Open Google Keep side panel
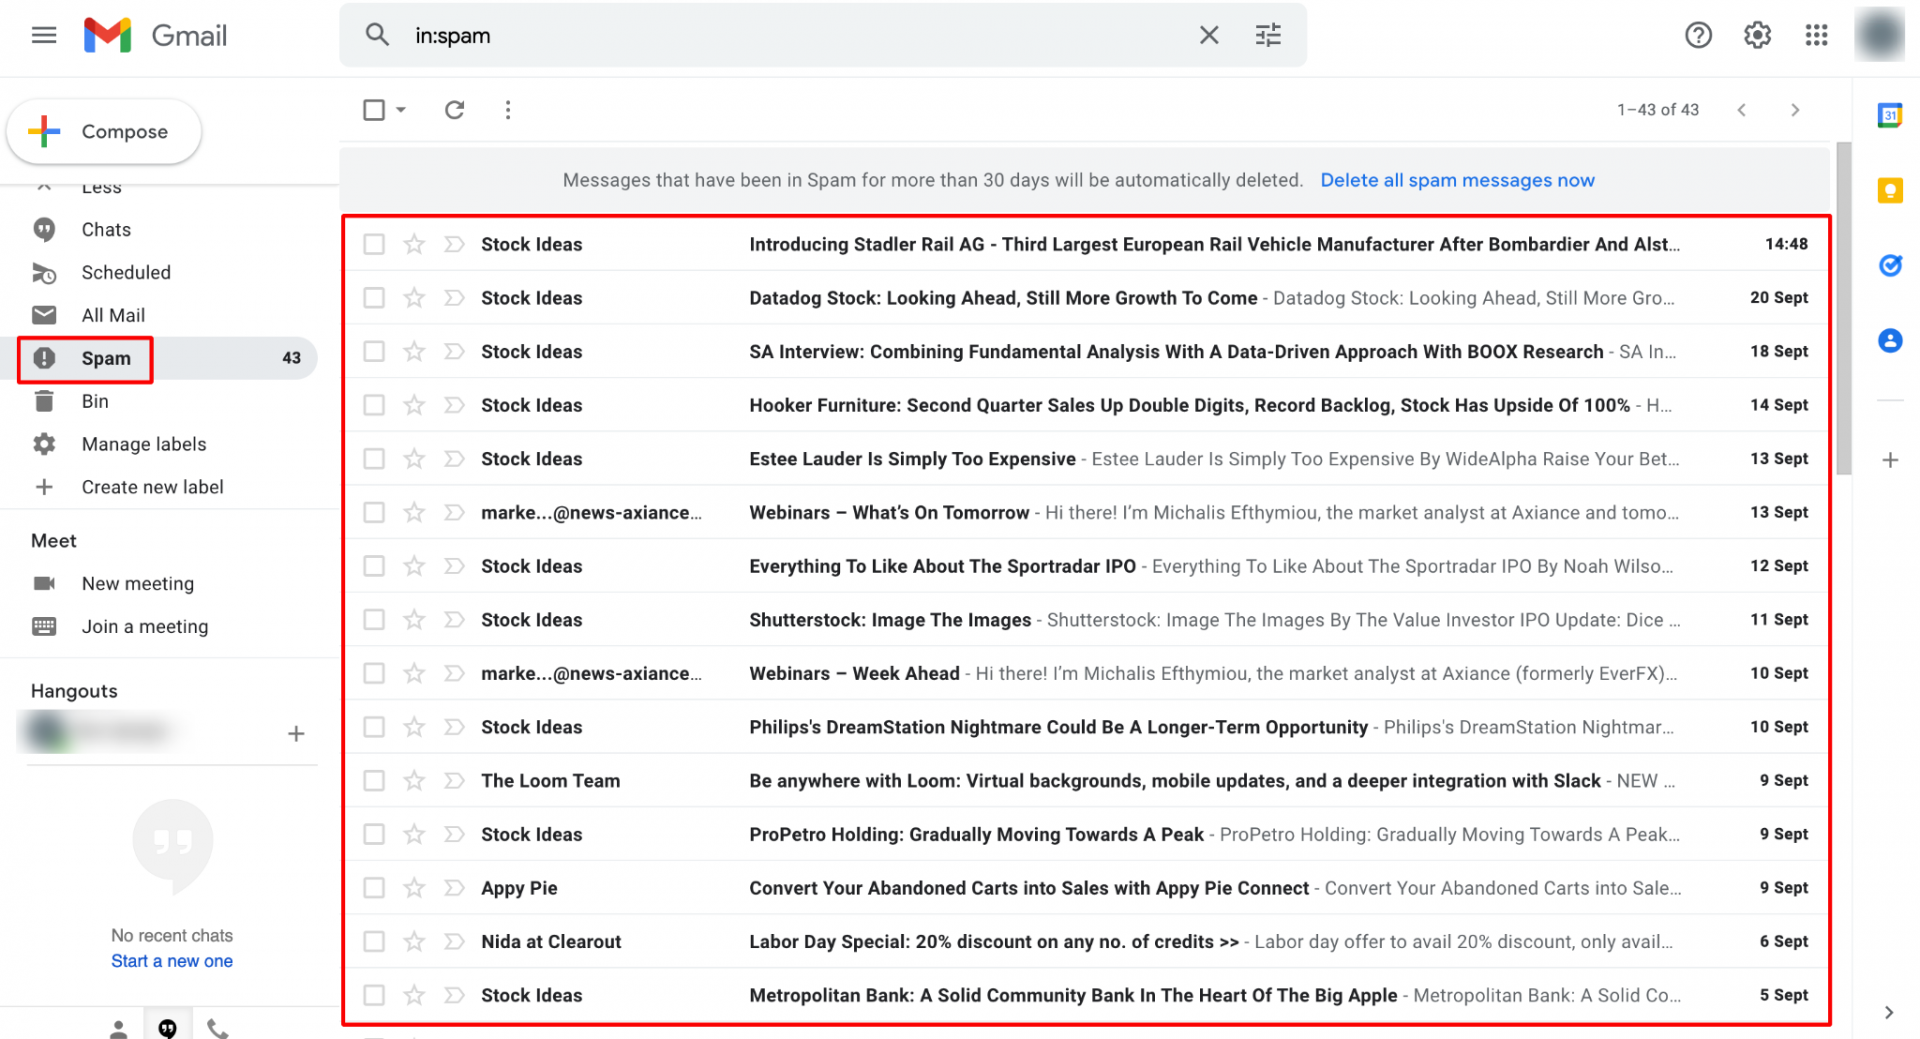Image resolution: width=1920 pixels, height=1039 pixels. [1890, 190]
